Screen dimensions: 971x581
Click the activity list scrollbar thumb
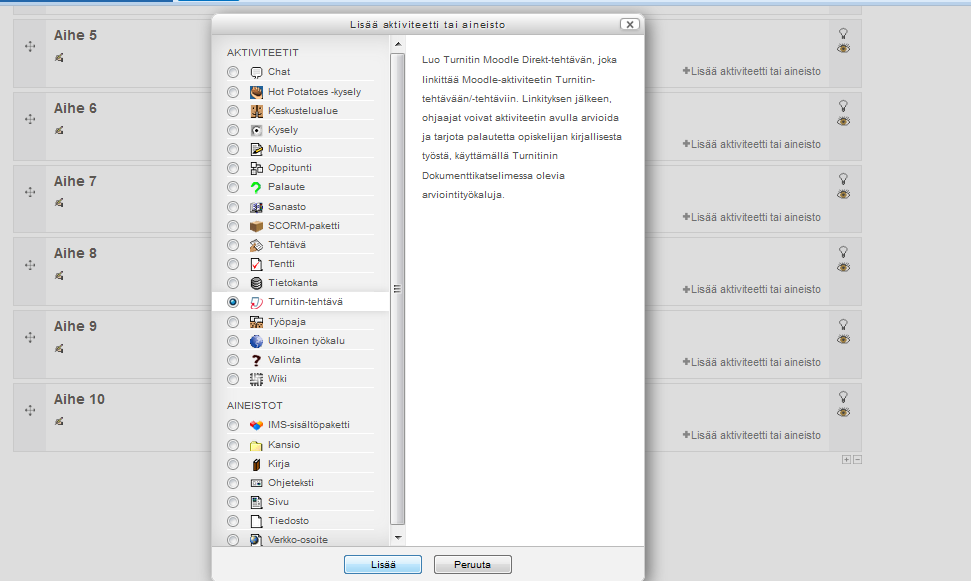[x=398, y=289]
